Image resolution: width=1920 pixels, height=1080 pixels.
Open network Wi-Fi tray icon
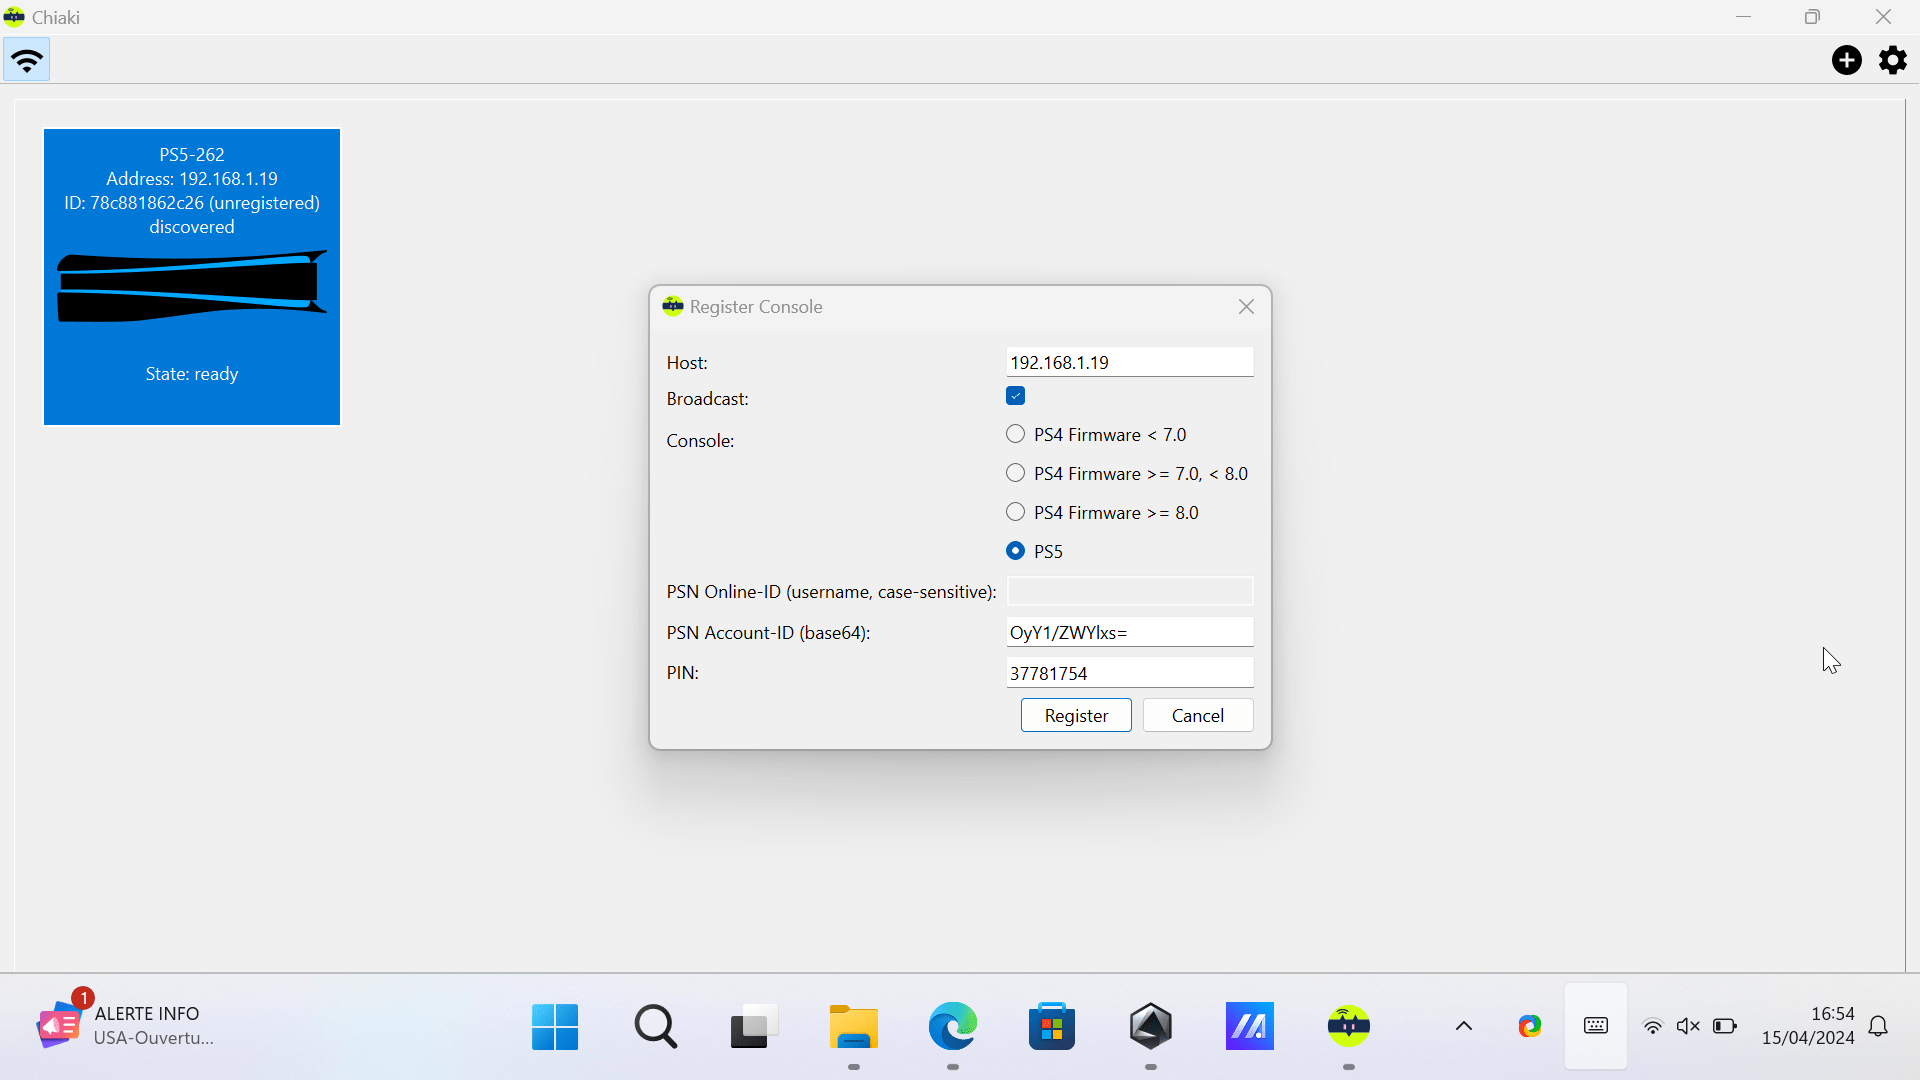[1653, 1026]
